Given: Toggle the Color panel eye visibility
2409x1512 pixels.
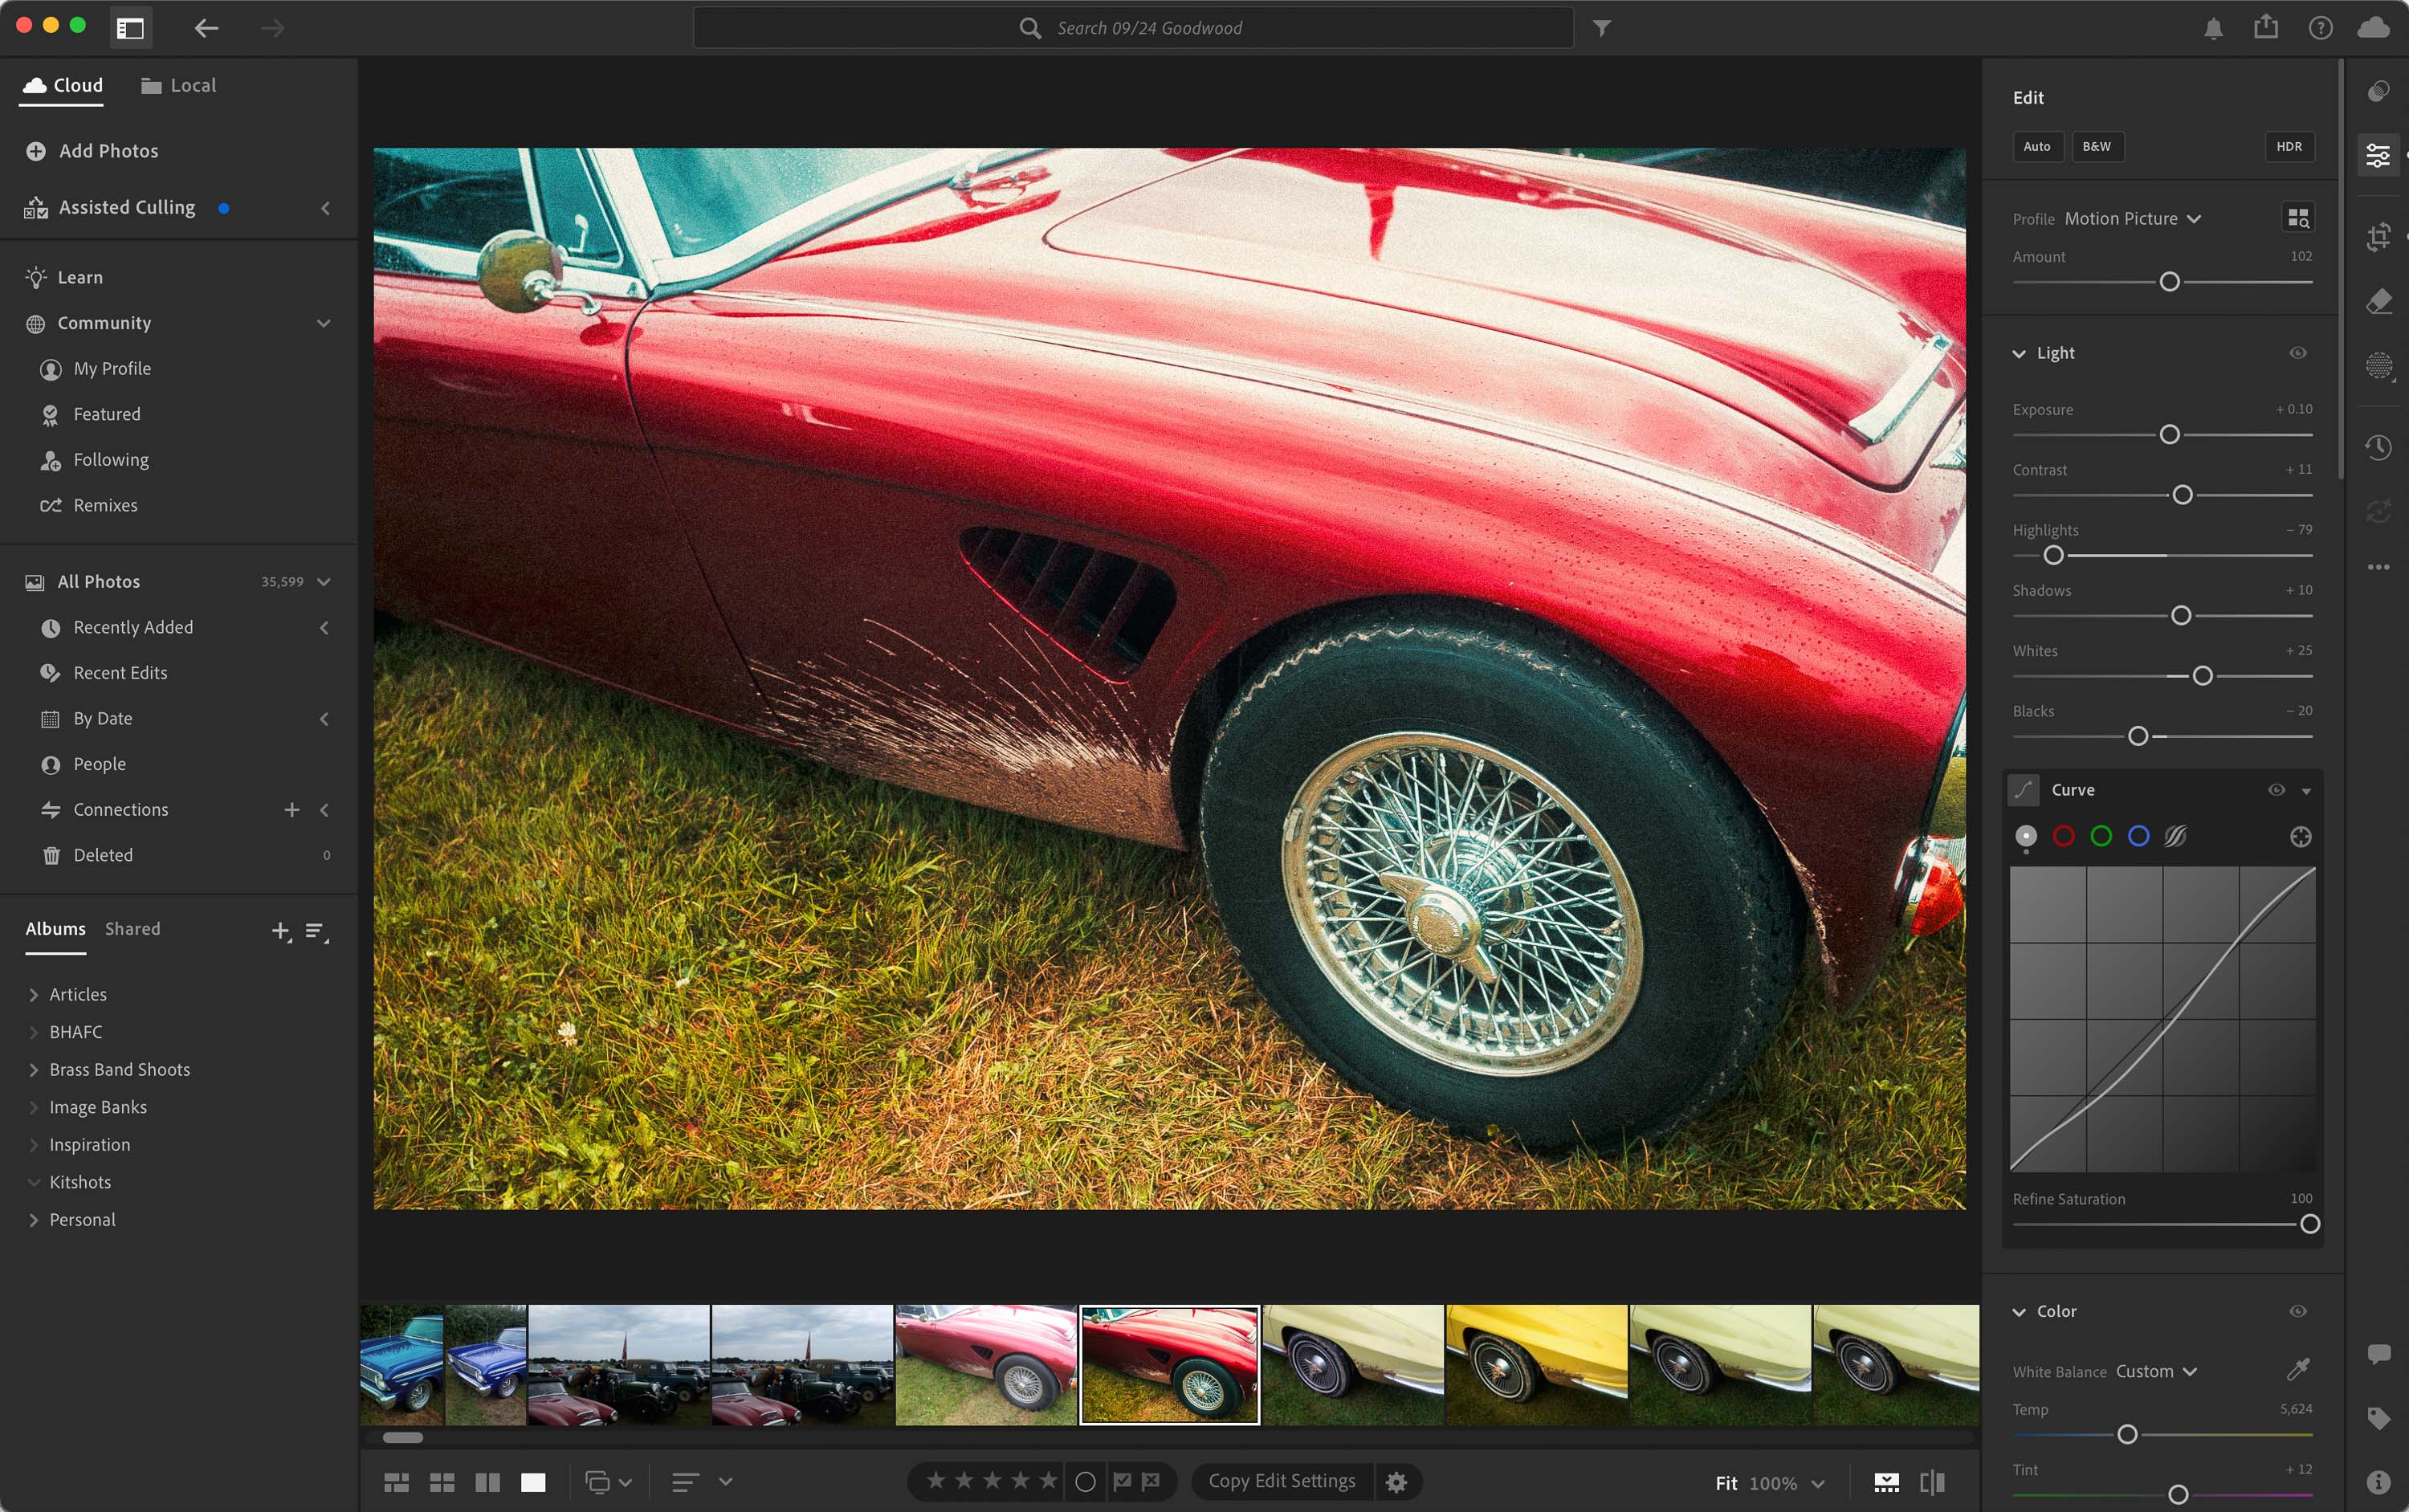Looking at the screenshot, I should point(2298,1311).
